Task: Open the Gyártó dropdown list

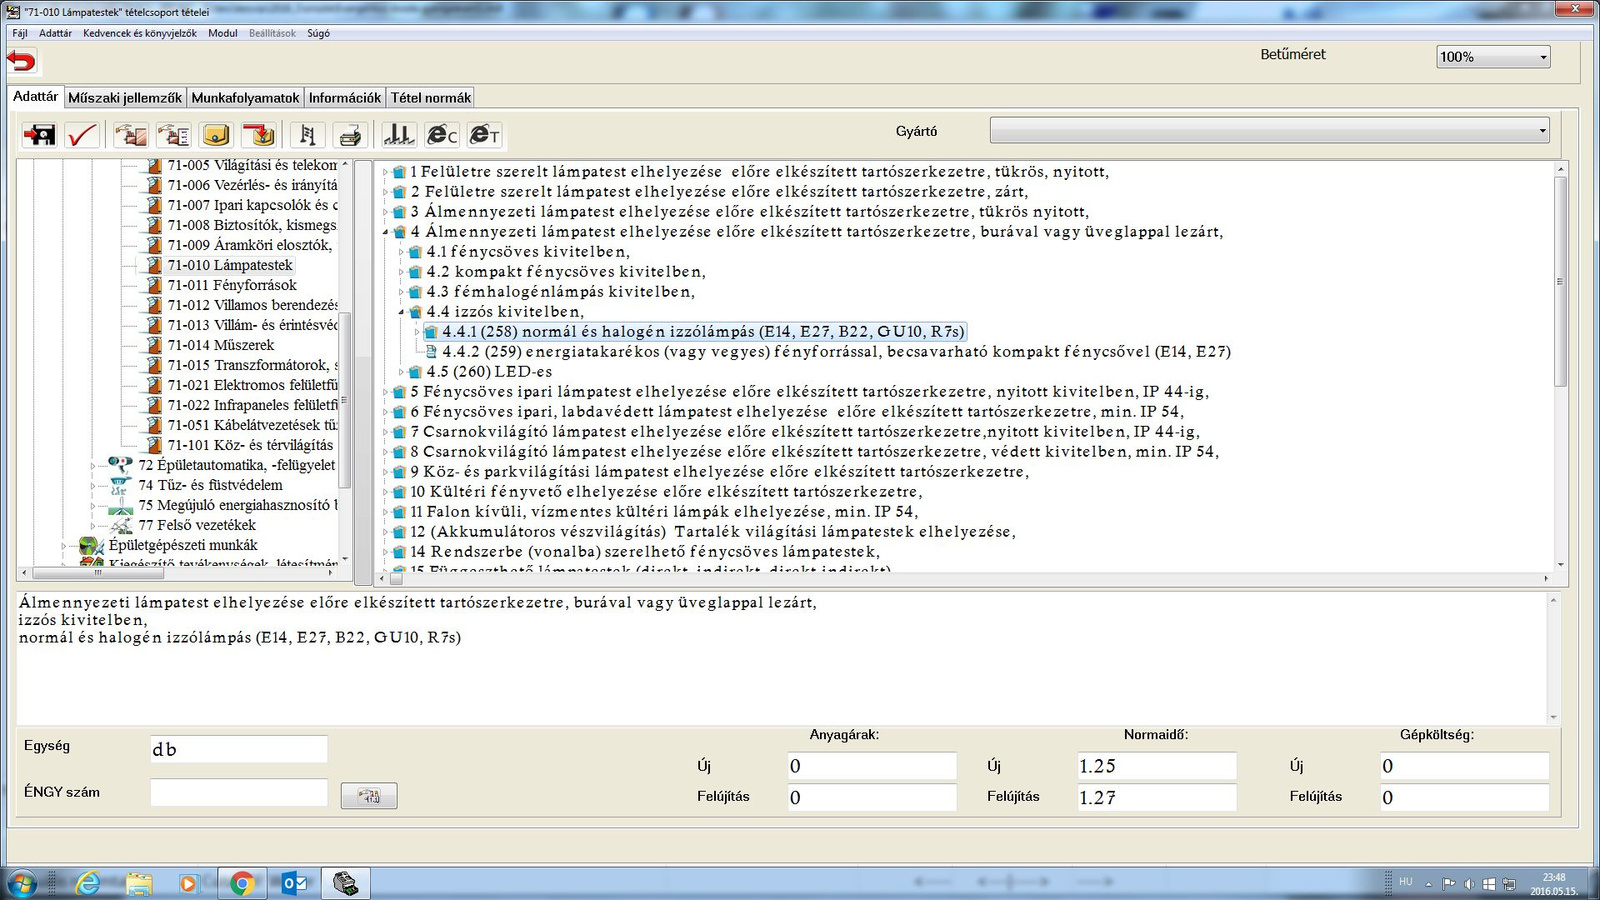Action: pyautogui.click(x=1269, y=131)
